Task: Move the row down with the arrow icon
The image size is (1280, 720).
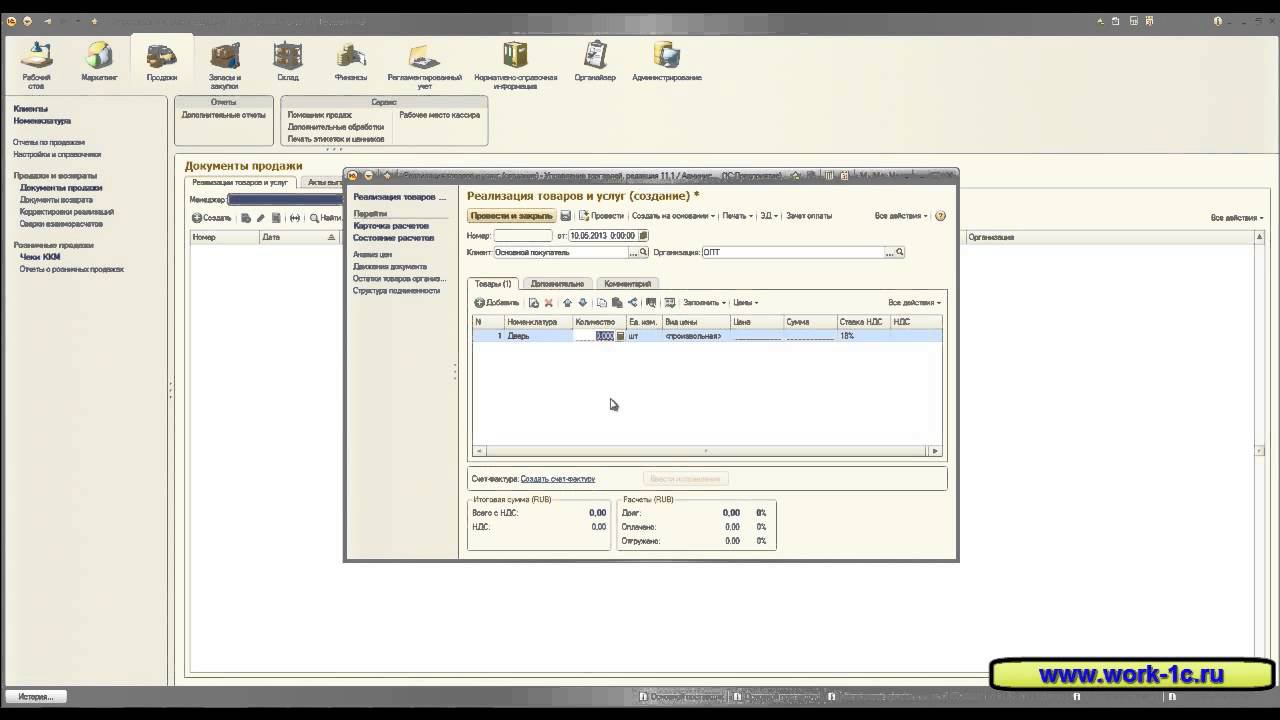Action: tap(583, 303)
